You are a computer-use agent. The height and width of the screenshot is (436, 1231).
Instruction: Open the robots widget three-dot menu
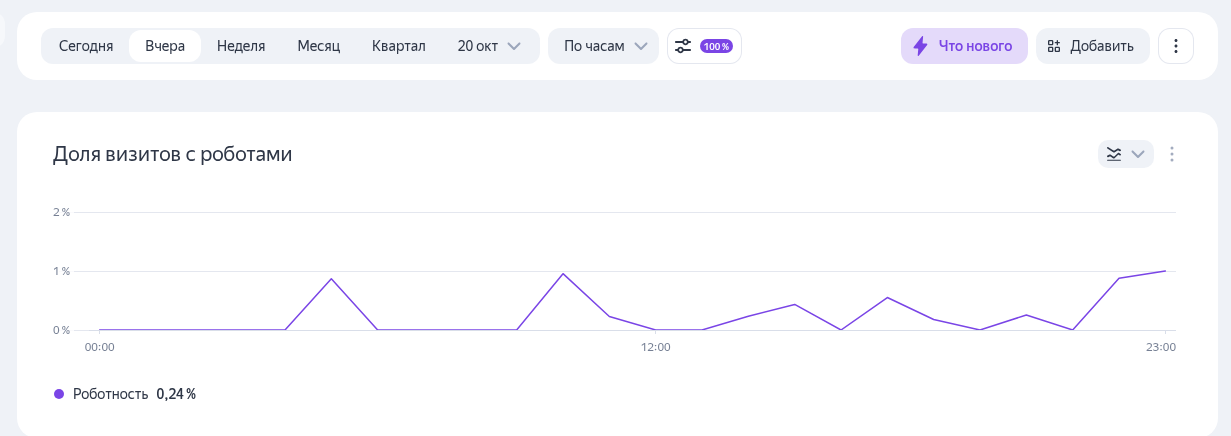1172,154
